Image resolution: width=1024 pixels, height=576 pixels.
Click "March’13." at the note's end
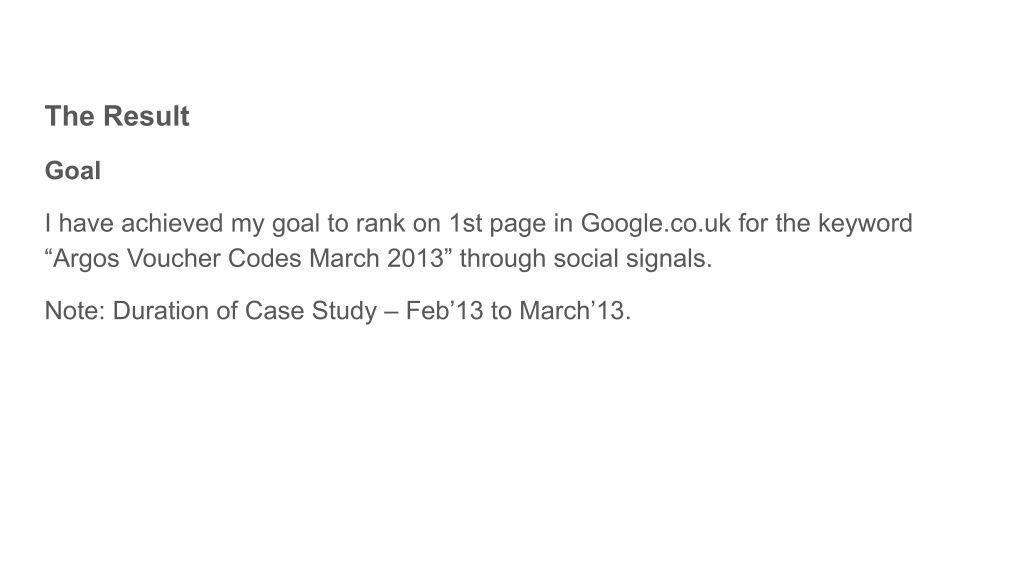(x=575, y=311)
